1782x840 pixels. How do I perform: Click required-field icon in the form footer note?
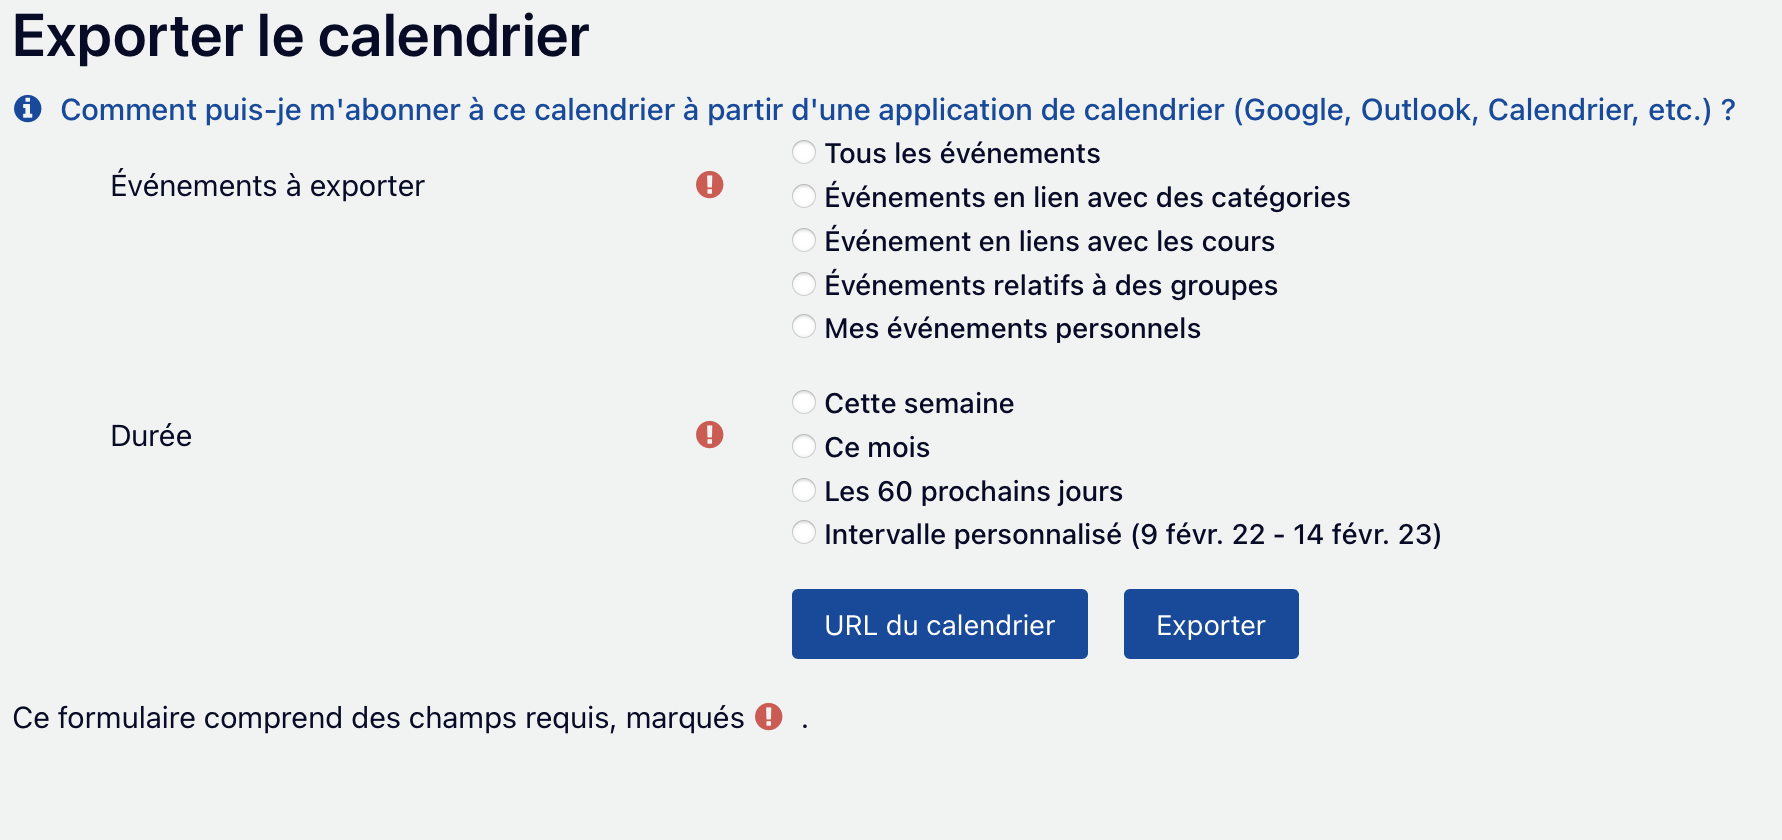click(x=768, y=717)
